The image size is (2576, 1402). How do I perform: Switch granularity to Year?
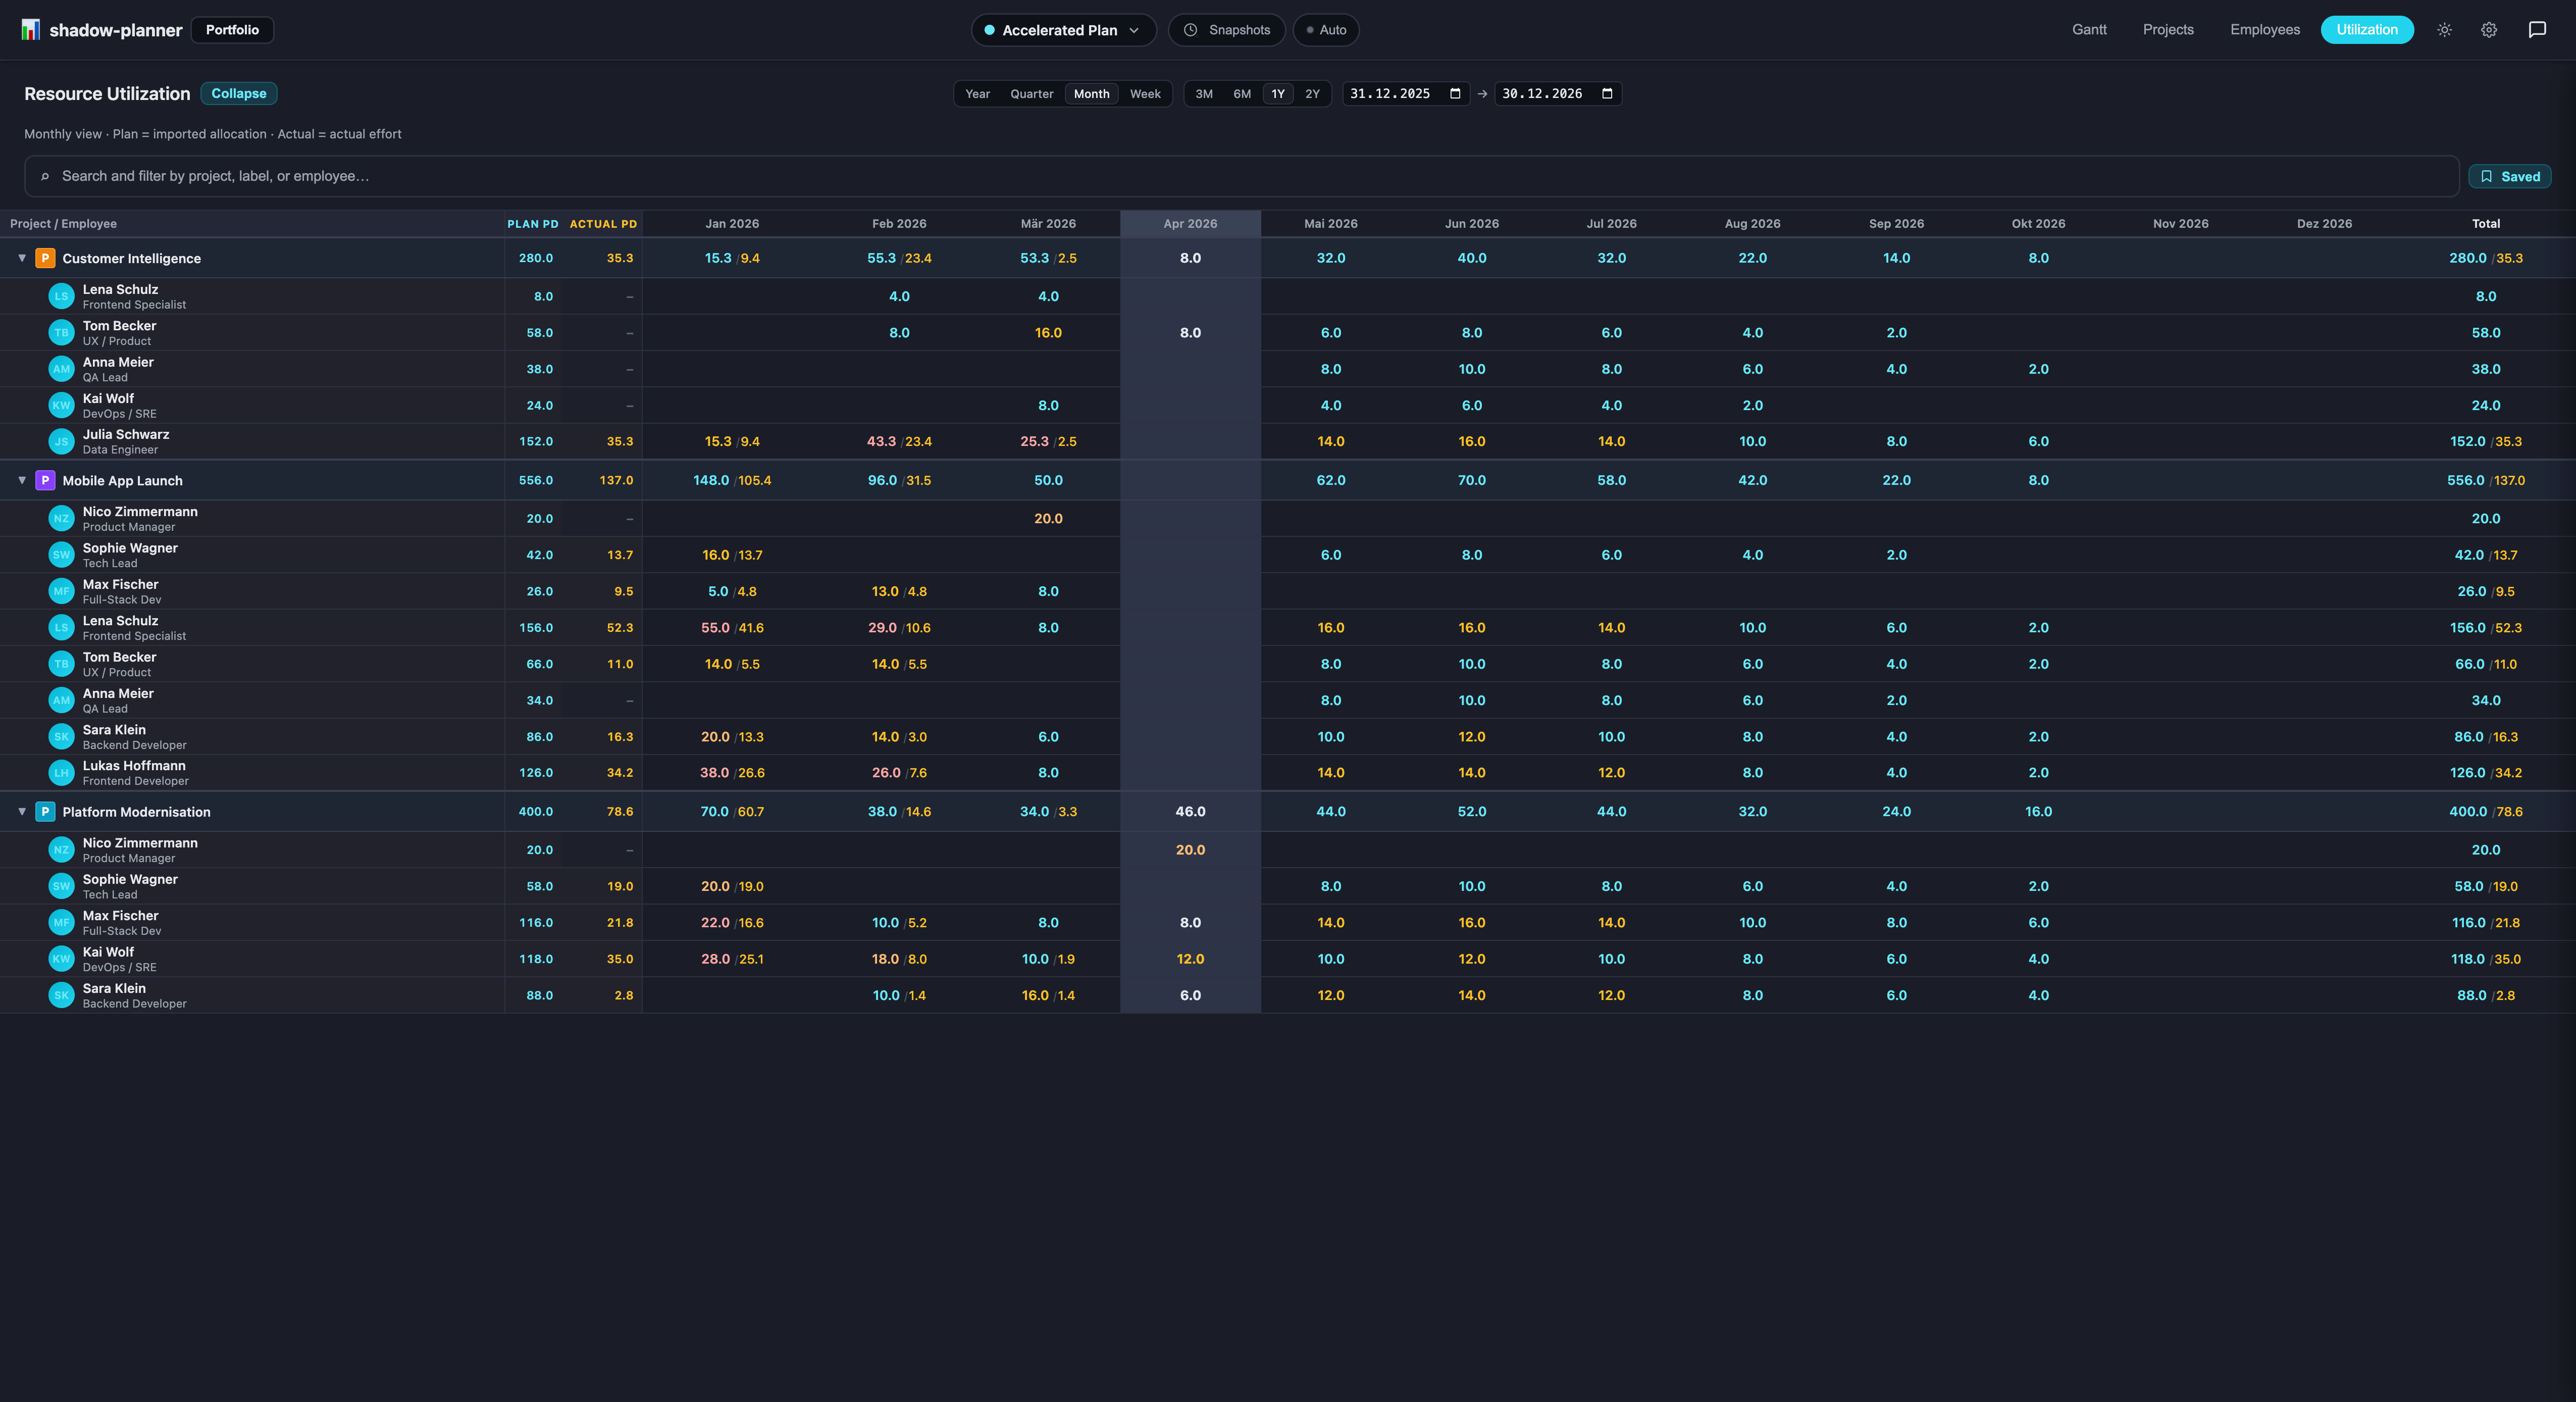(x=977, y=94)
